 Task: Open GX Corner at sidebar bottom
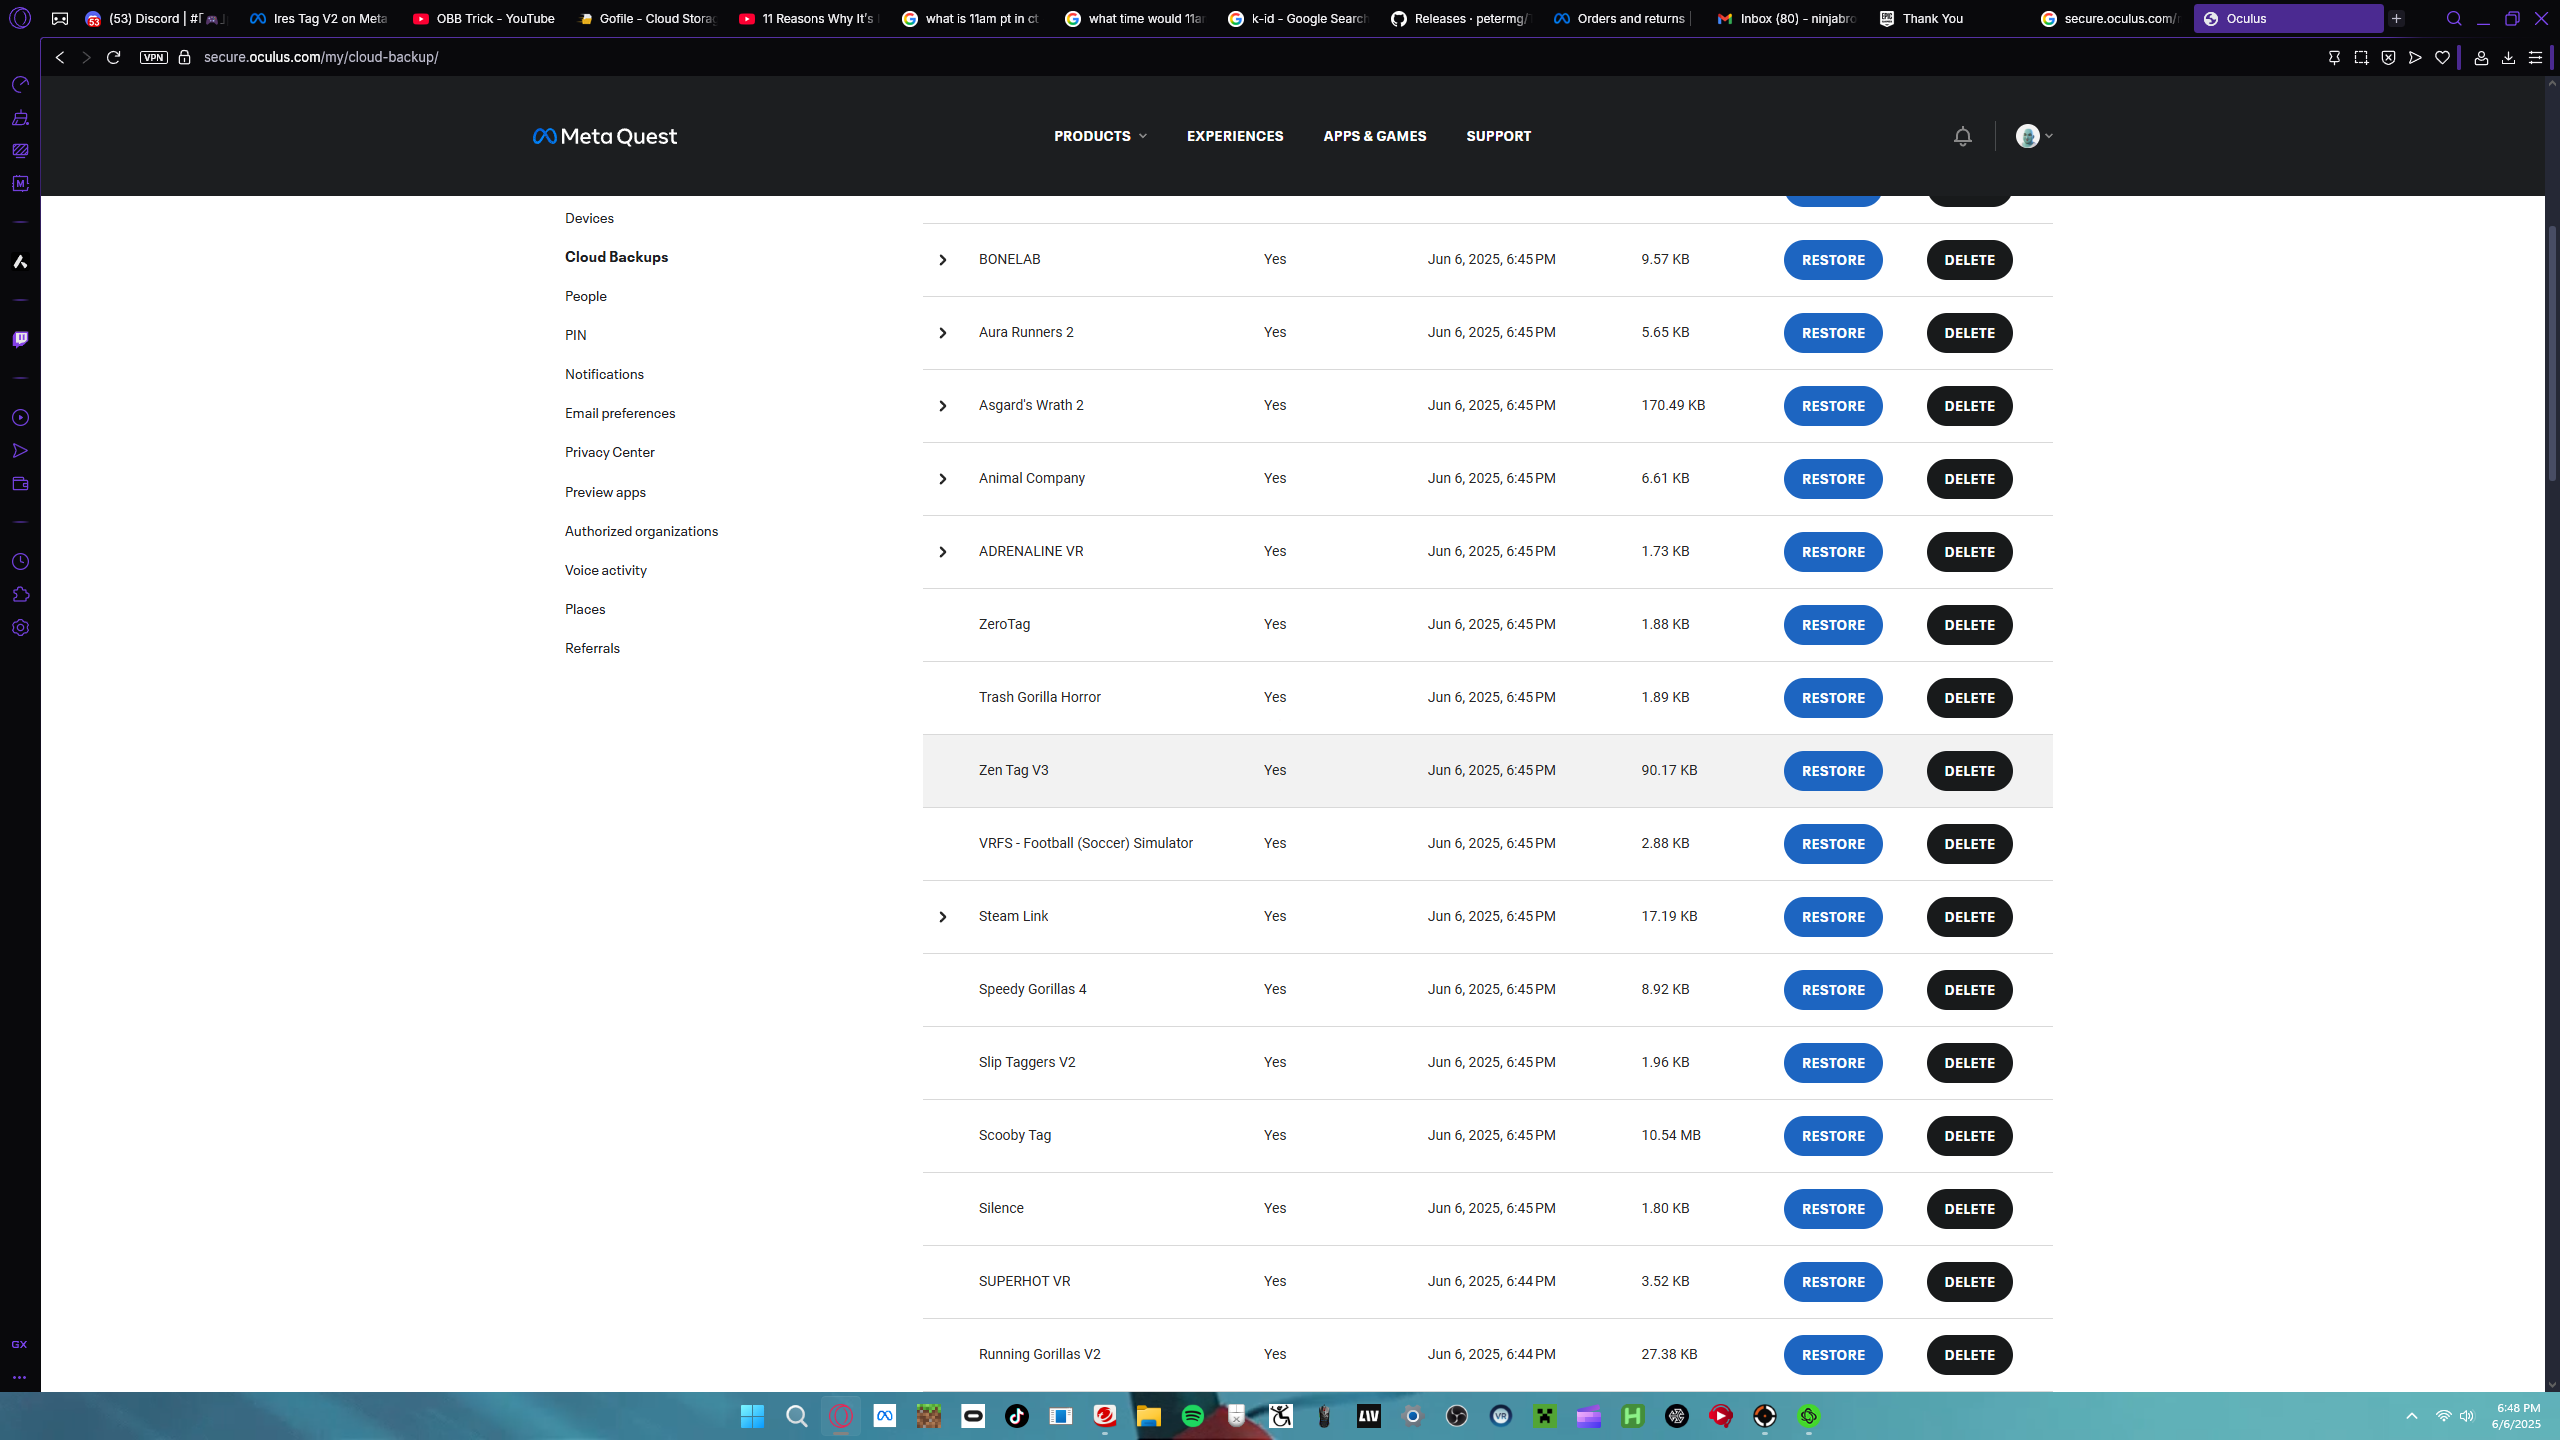[19, 1345]
